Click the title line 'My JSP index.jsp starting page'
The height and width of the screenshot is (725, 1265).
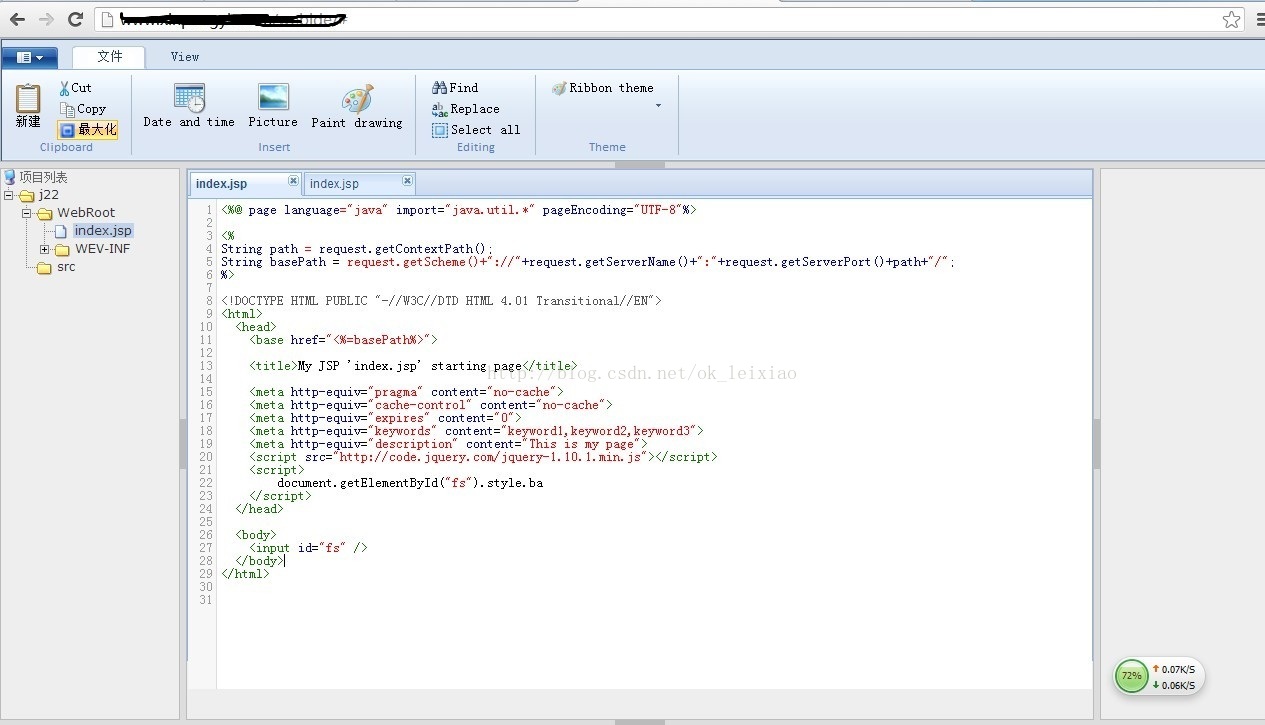[413, 366]
